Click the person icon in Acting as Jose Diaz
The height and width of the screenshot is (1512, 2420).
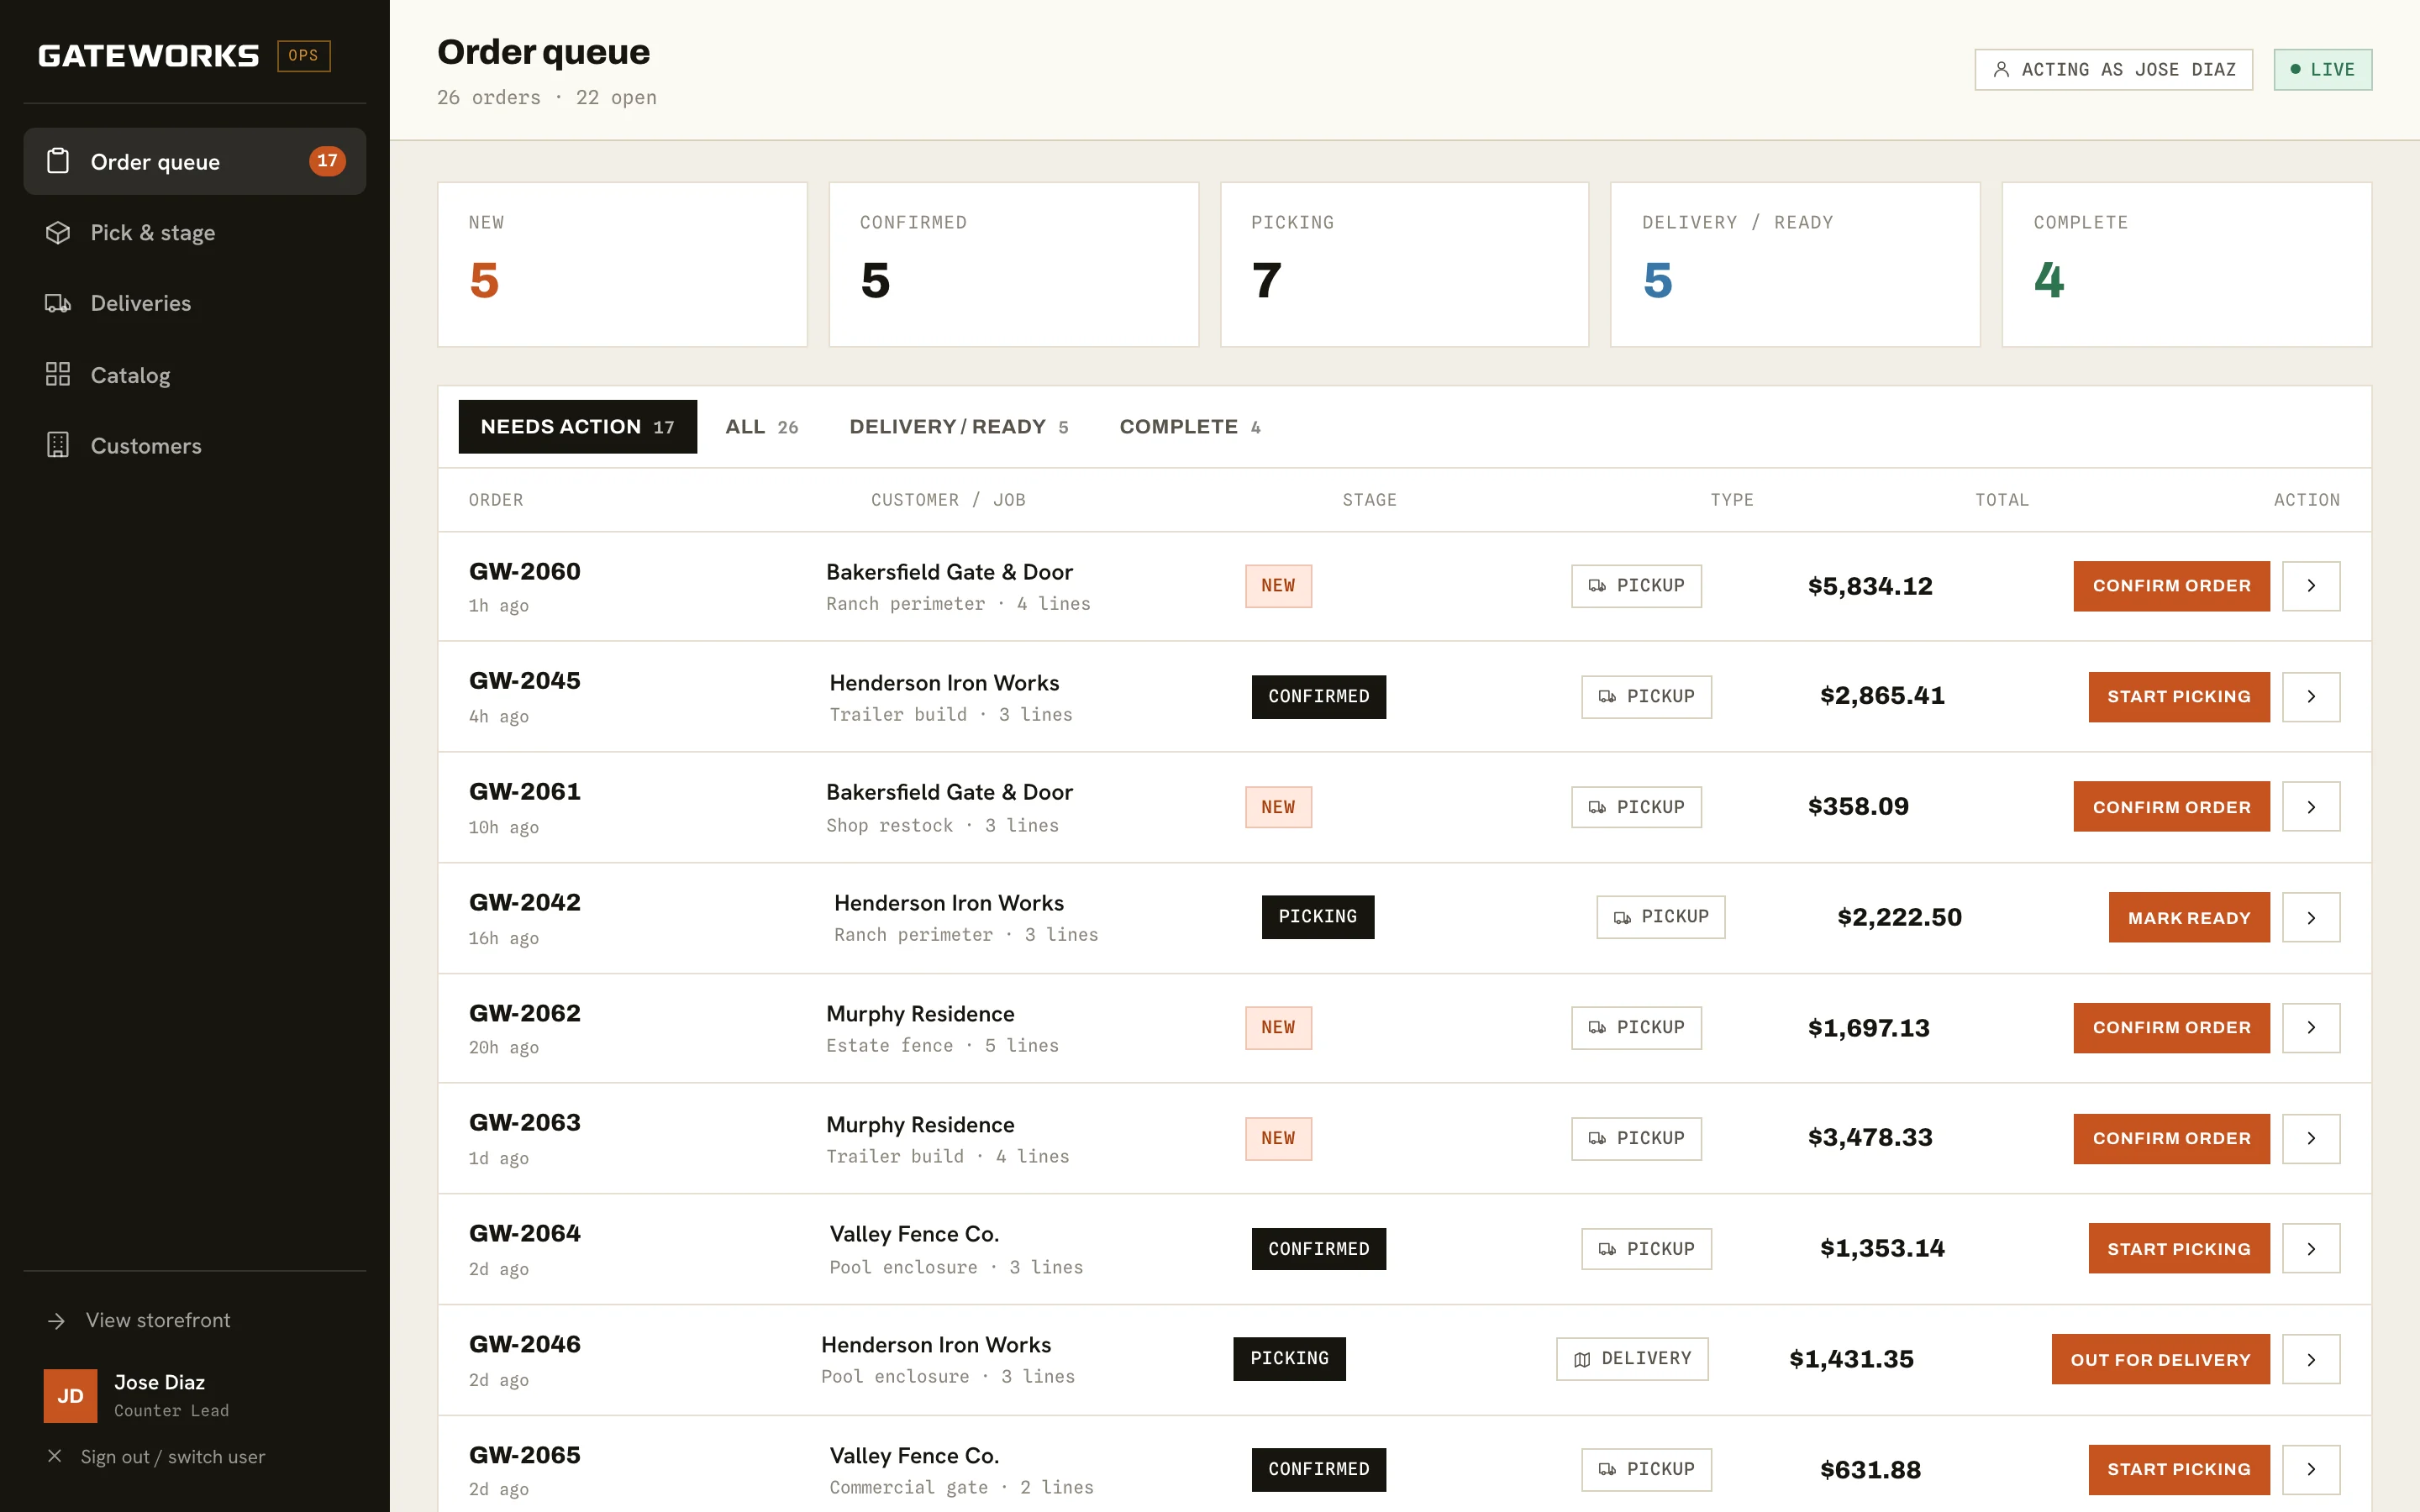[2001, 69]
